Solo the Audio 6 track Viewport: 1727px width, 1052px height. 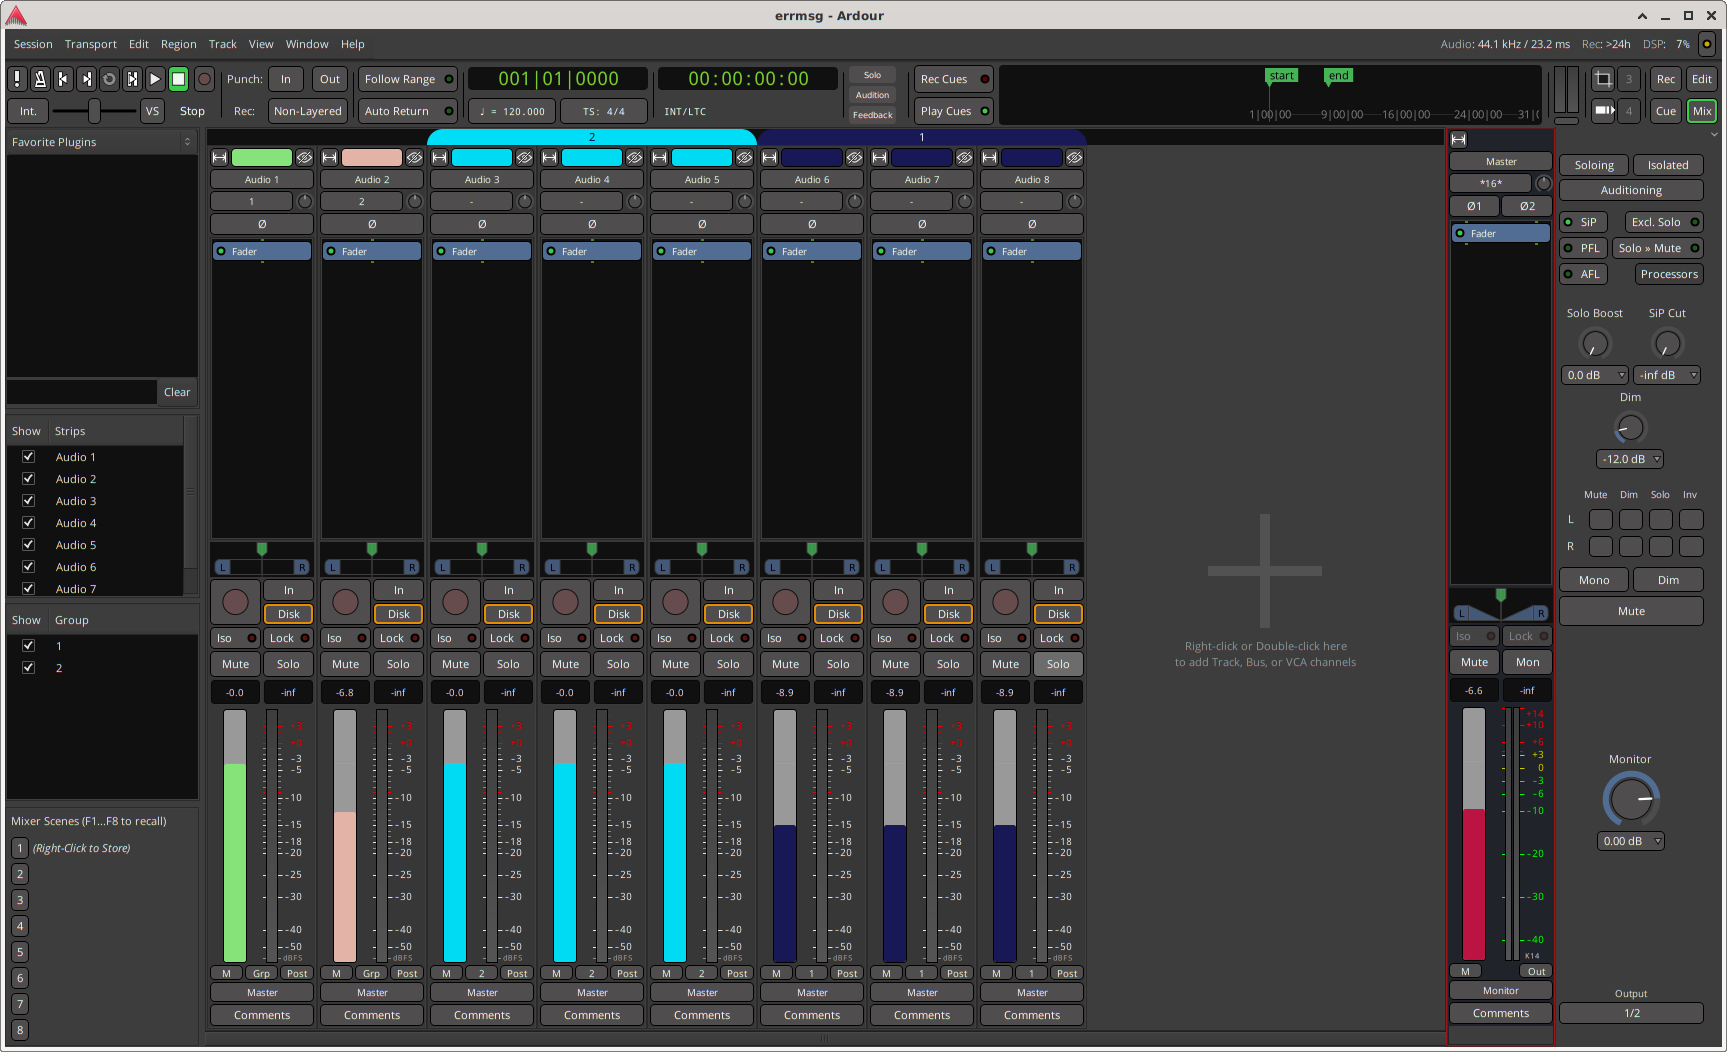[x=838, y=664]
